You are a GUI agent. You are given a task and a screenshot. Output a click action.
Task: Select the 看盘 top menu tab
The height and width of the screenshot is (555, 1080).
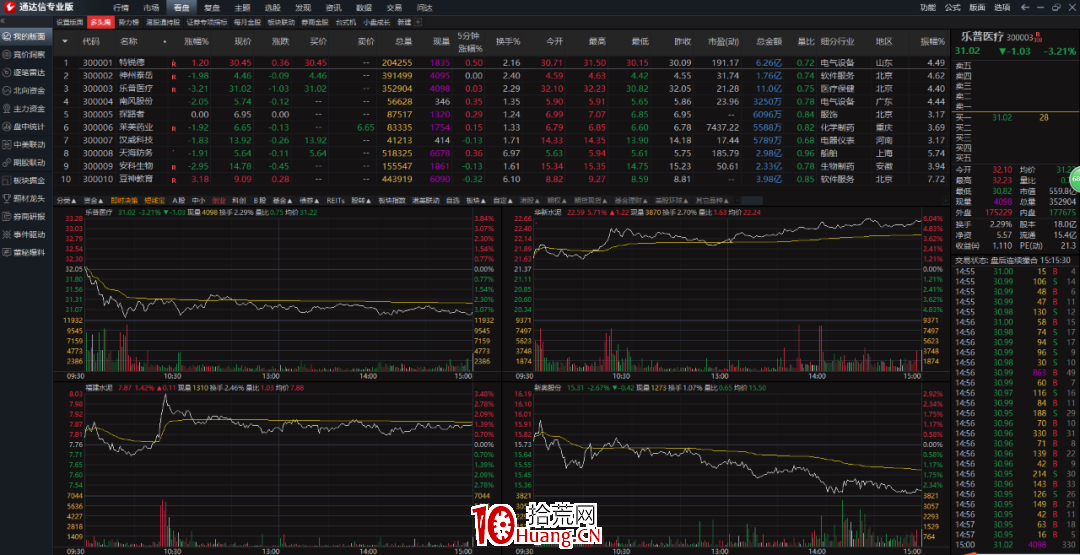pos(181,8)
